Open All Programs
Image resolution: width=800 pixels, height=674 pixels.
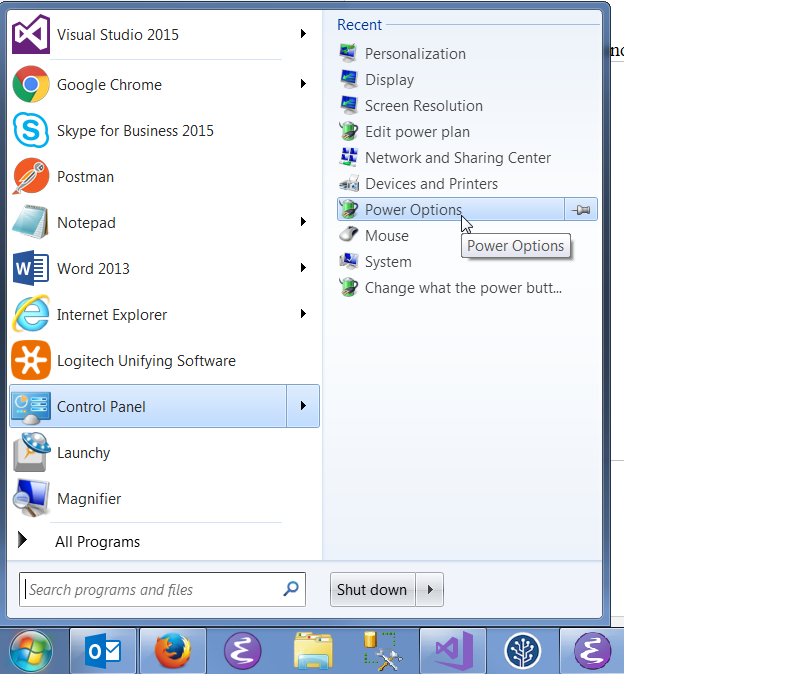[97, 541]
